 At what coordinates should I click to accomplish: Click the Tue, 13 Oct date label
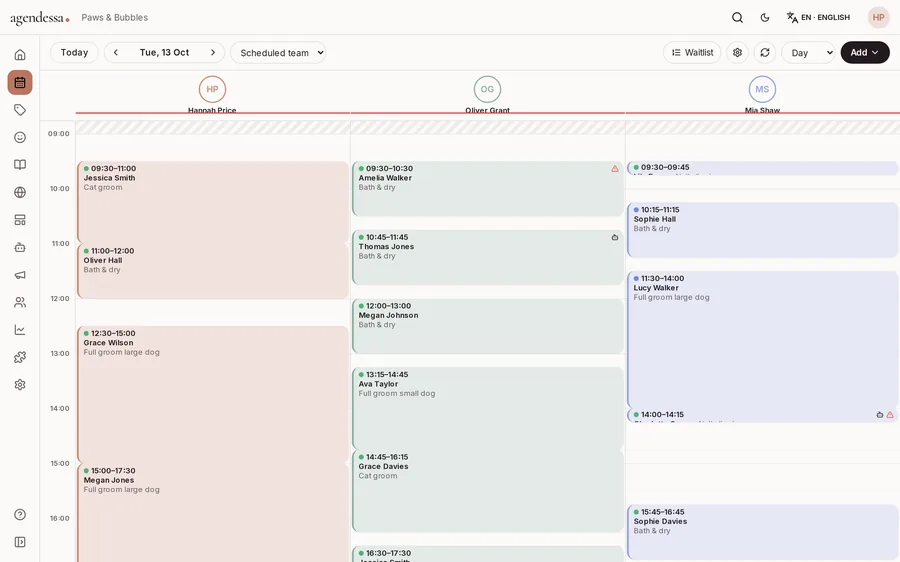click(164, 52)
